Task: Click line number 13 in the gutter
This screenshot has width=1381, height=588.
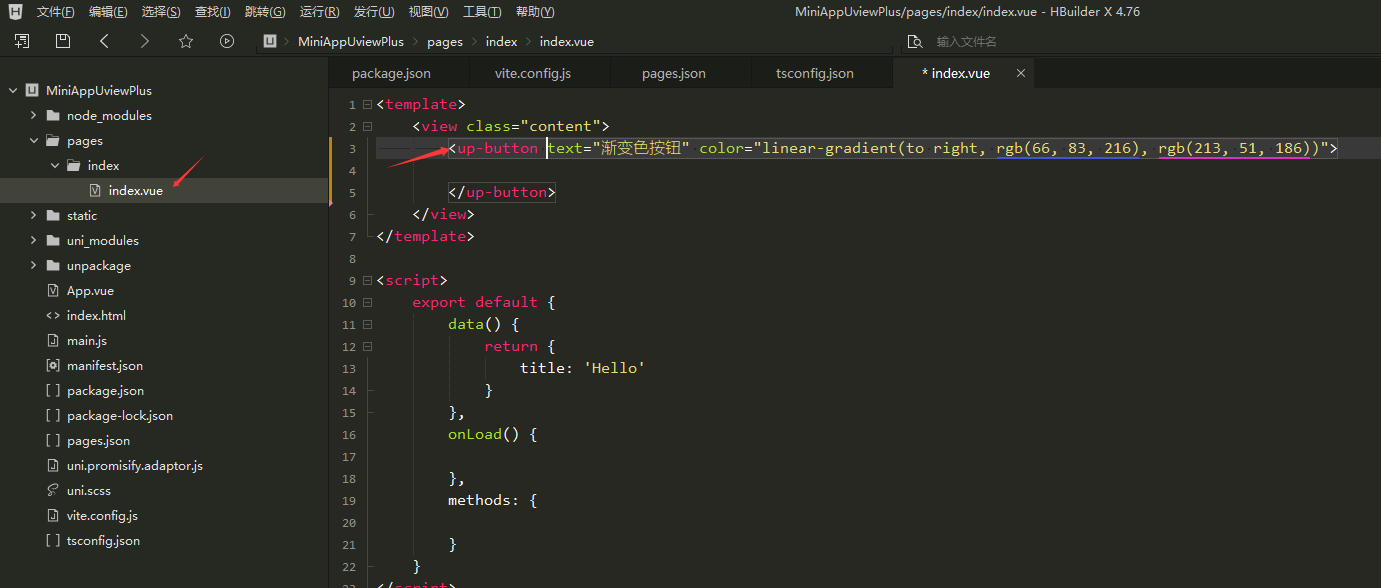Action: tap(349, 368)
